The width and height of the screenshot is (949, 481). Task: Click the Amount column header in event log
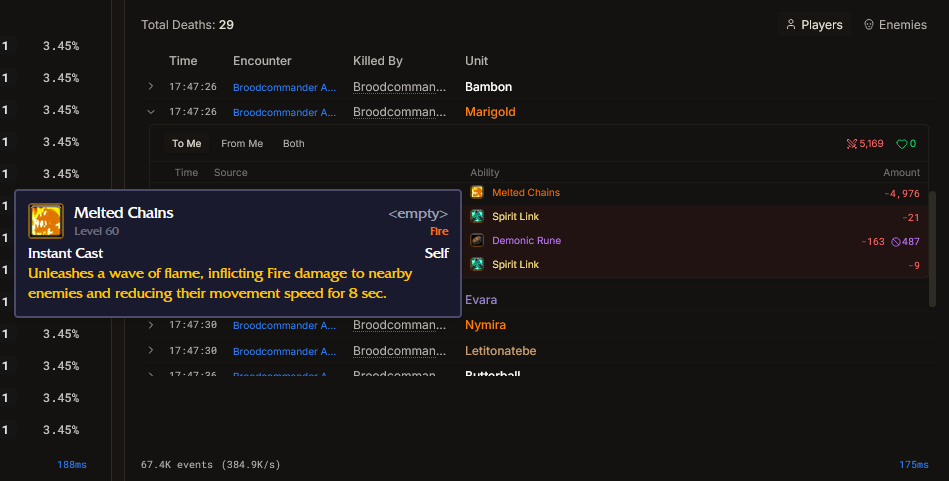(x=901, y=172)
